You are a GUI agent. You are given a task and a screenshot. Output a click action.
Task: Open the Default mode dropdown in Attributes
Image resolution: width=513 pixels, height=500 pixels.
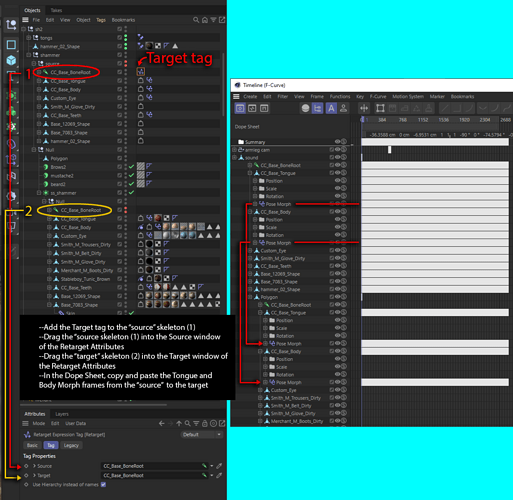(202, 435)
